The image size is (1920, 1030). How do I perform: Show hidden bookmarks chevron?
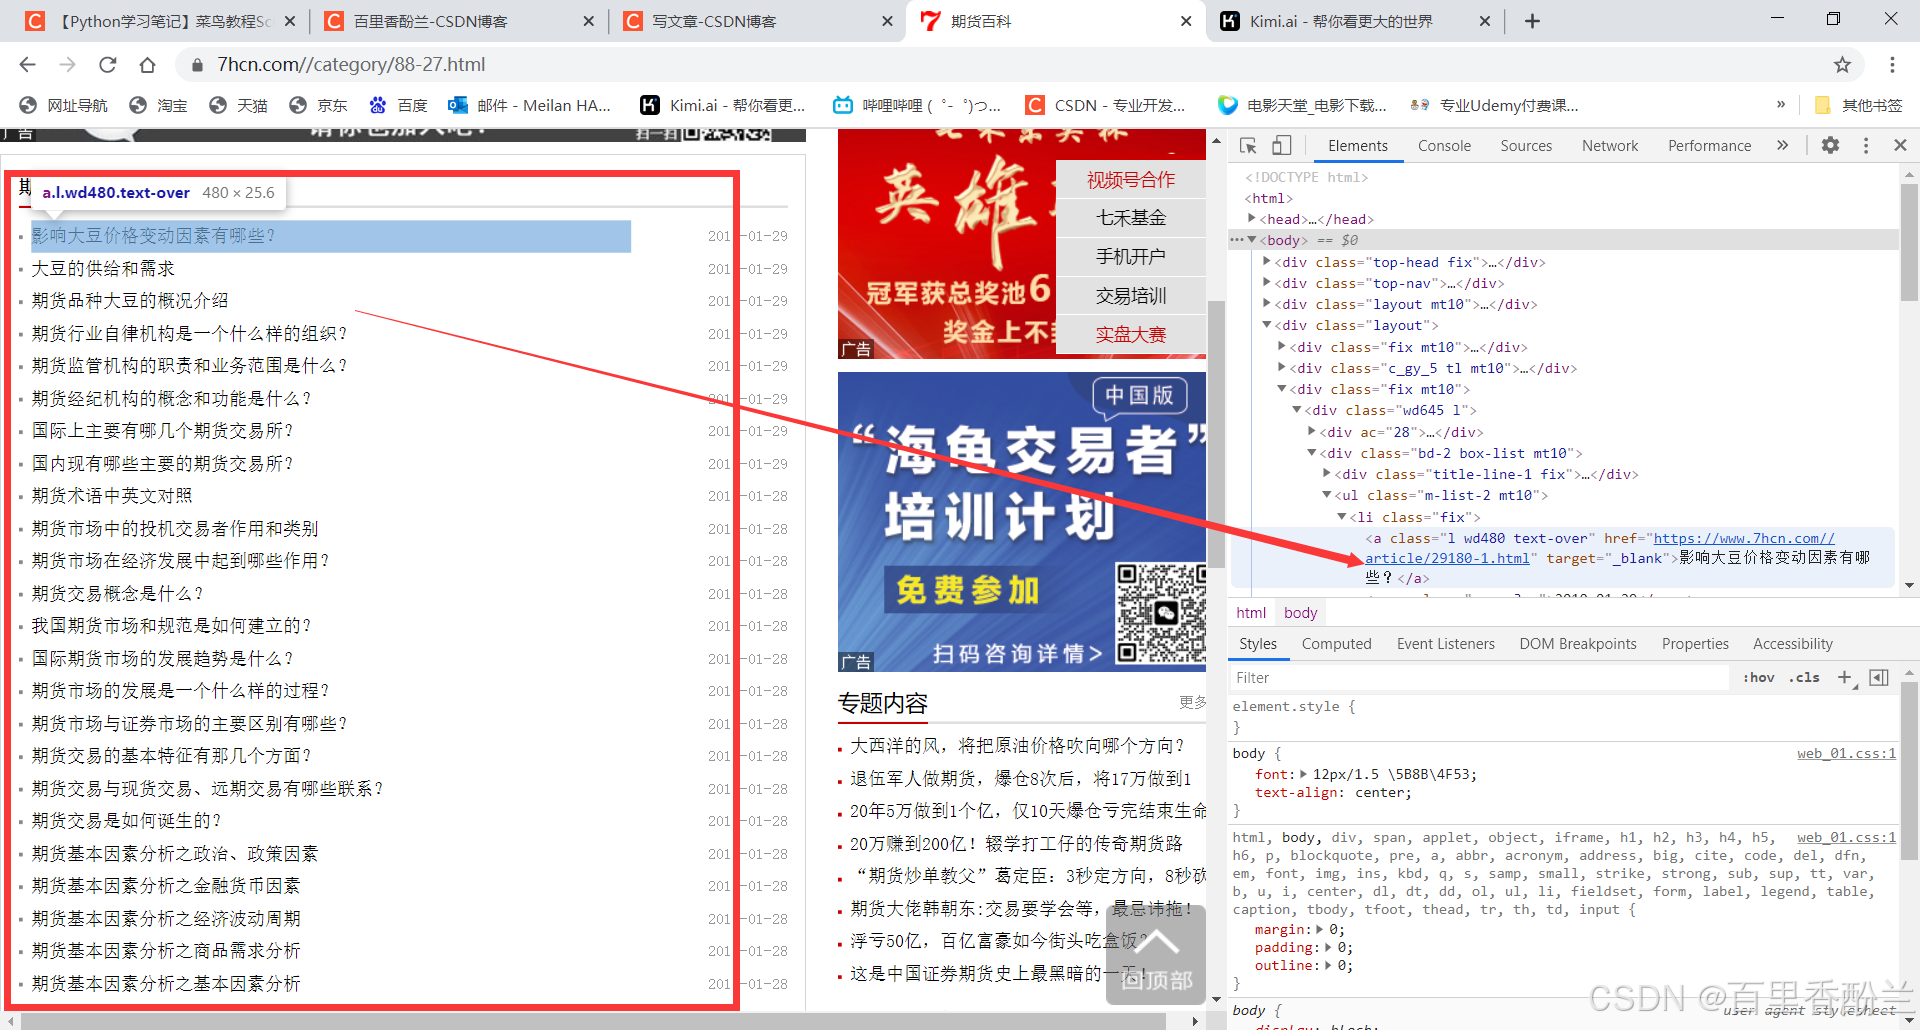click(1781, 105)
